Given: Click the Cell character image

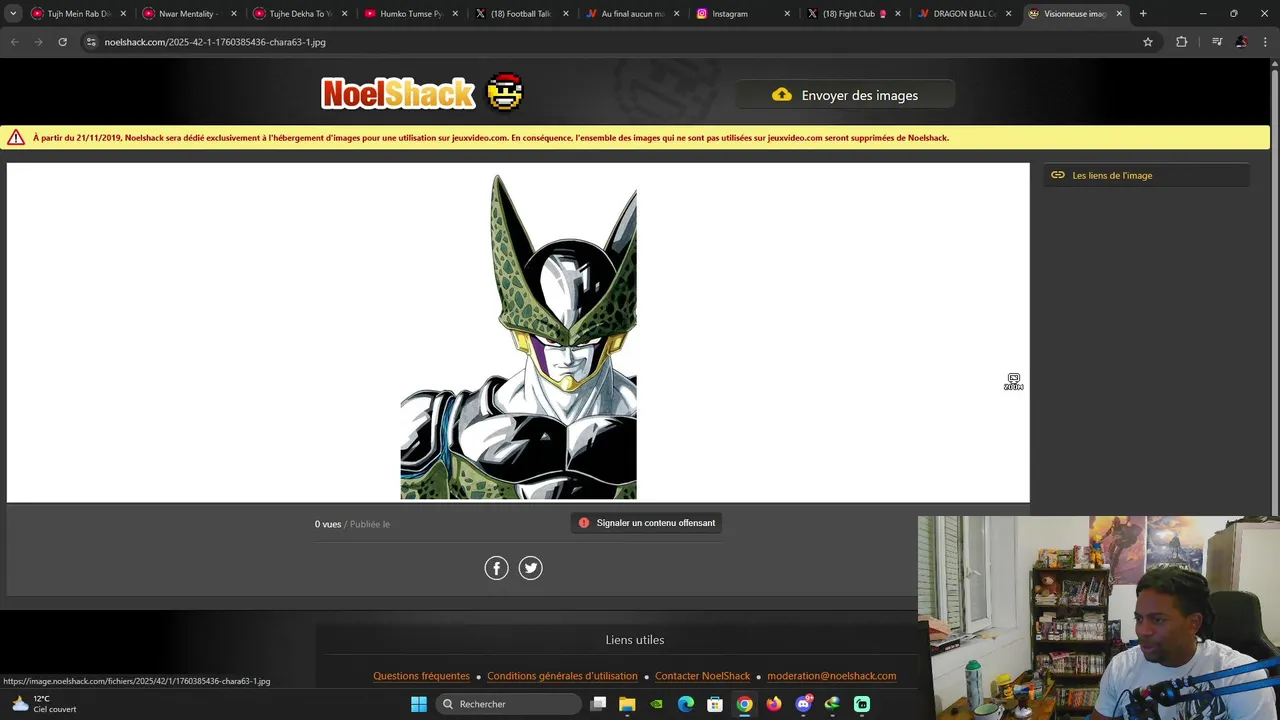Looking at the screenshot, I should click(x=518, y=336).
